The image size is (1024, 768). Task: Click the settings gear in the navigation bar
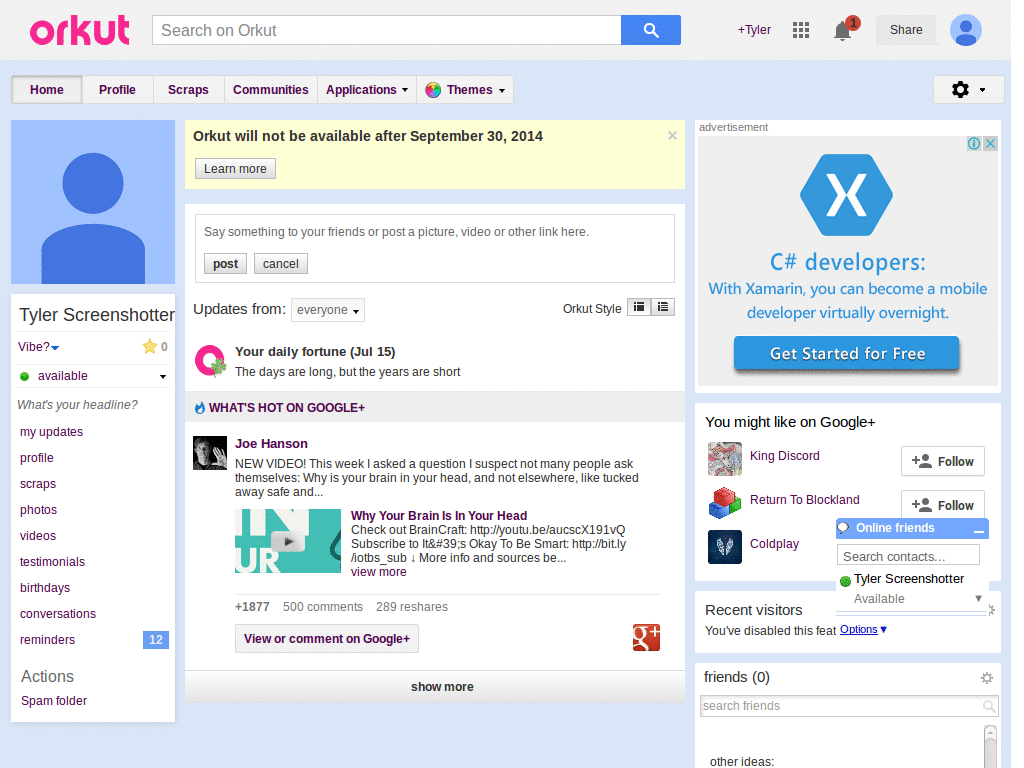click(x=960, y=89)
